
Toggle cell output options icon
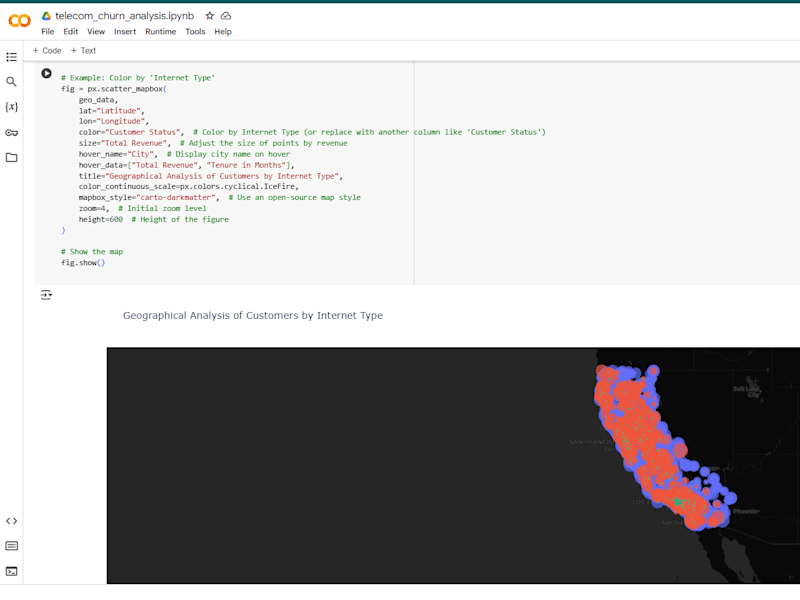pos(46,295)
